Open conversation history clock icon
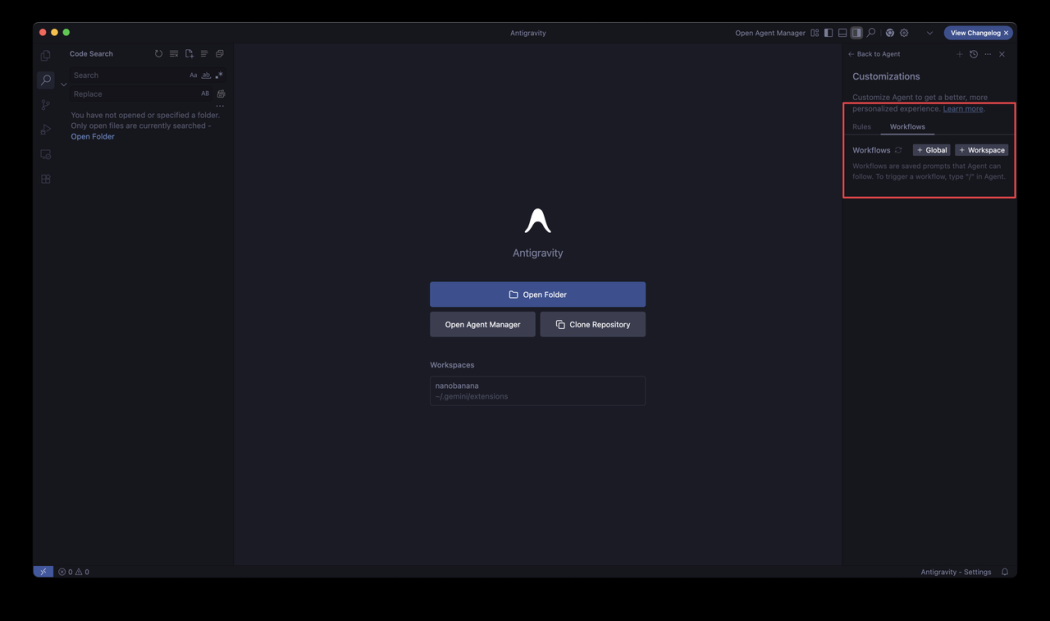The width and height of the screenshot is (1050, 621). 974,54
